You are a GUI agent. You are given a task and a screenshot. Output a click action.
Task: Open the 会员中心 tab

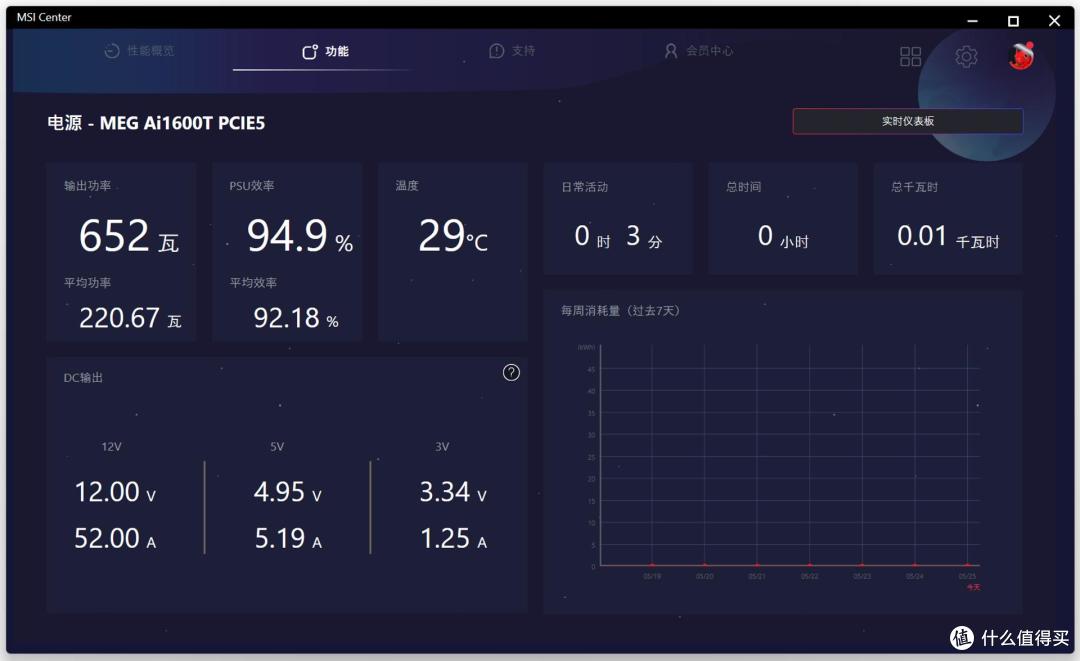point(698,51)
